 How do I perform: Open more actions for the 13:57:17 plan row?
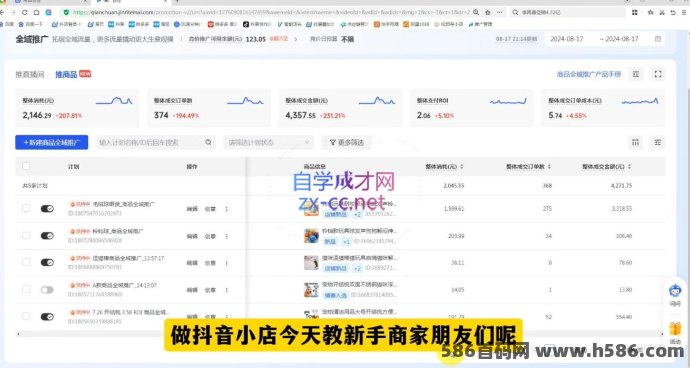coord(227,263)
